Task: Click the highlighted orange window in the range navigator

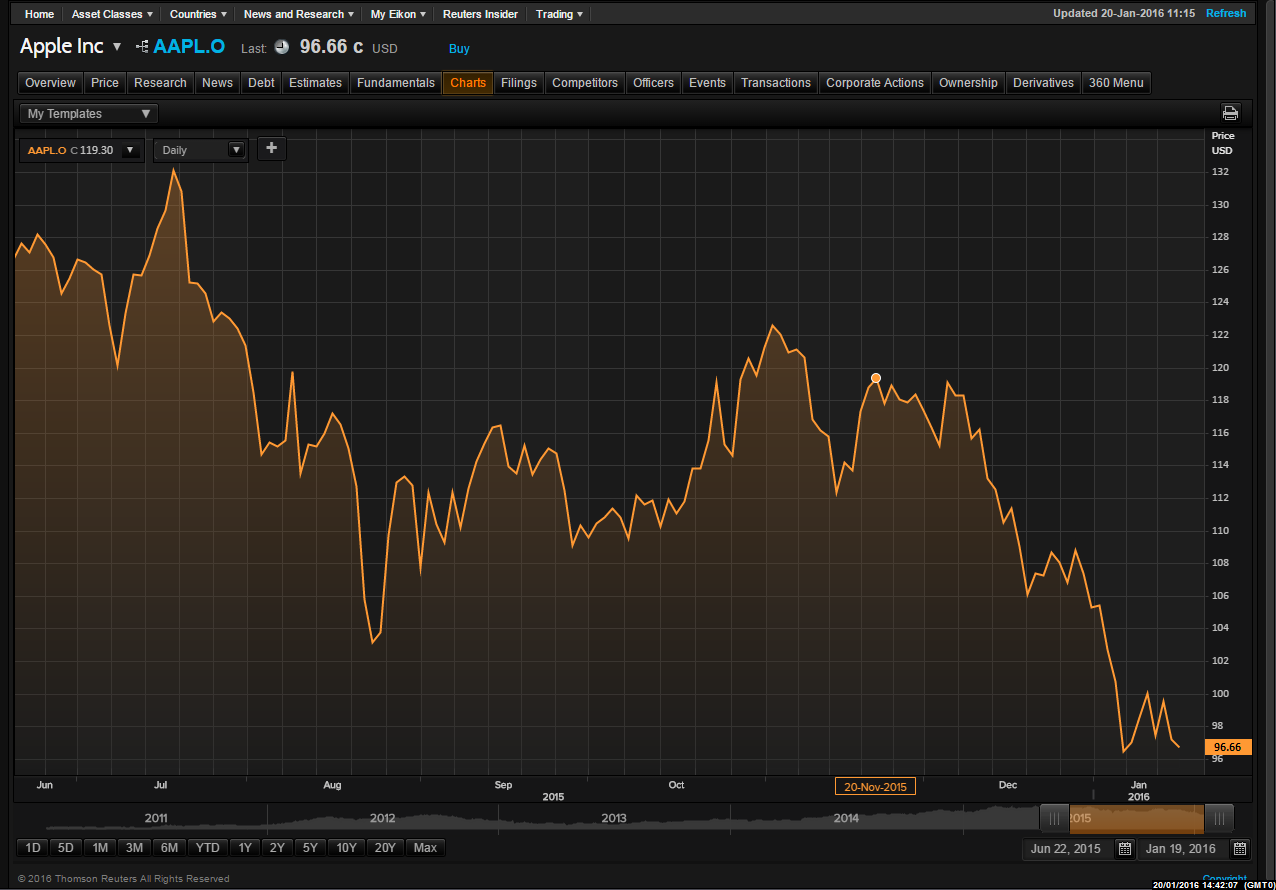Action: (1137, 818)
